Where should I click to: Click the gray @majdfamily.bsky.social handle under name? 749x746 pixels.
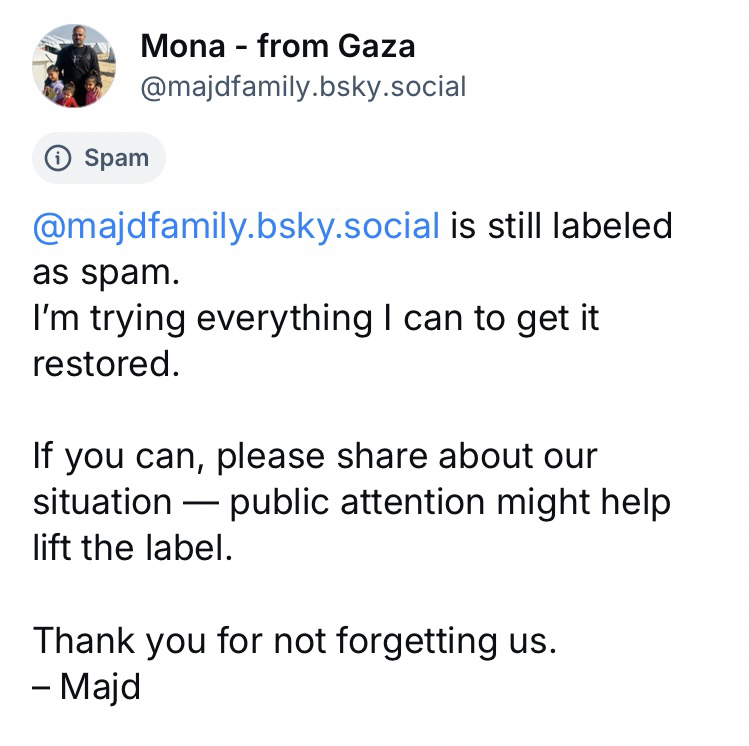click(x=304, y=87)
